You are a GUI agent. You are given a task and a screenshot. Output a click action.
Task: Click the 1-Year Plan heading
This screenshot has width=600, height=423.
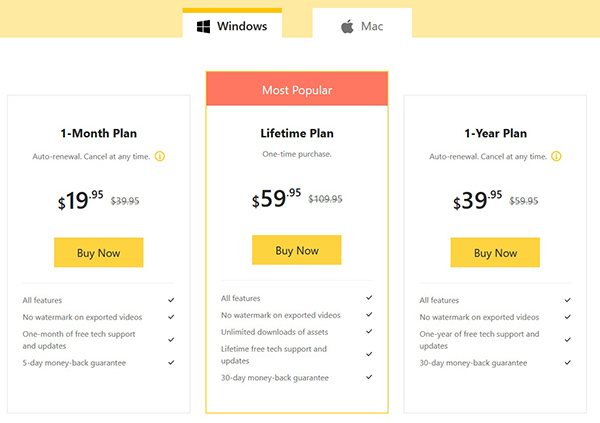496,133
